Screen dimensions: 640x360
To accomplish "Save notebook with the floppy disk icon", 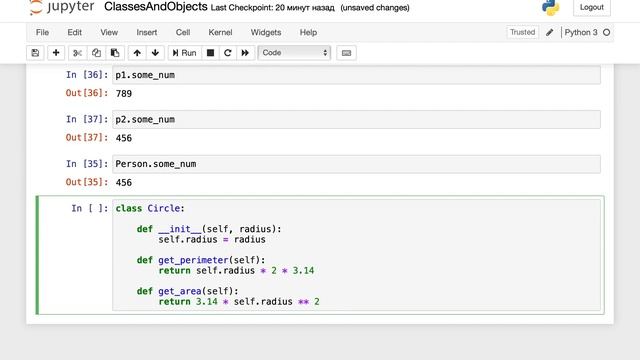I will [36, 53].
